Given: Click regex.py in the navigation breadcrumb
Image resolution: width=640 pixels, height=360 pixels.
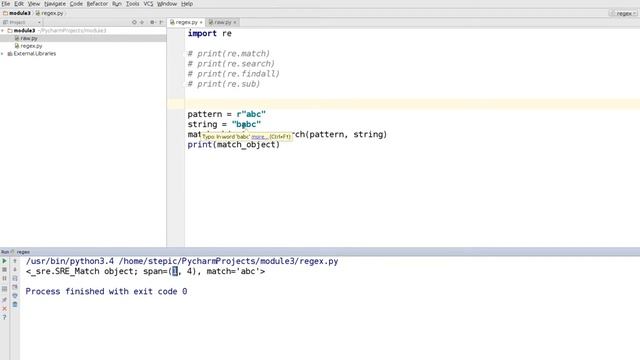Looking at the screenshot, I should [49, 13].
